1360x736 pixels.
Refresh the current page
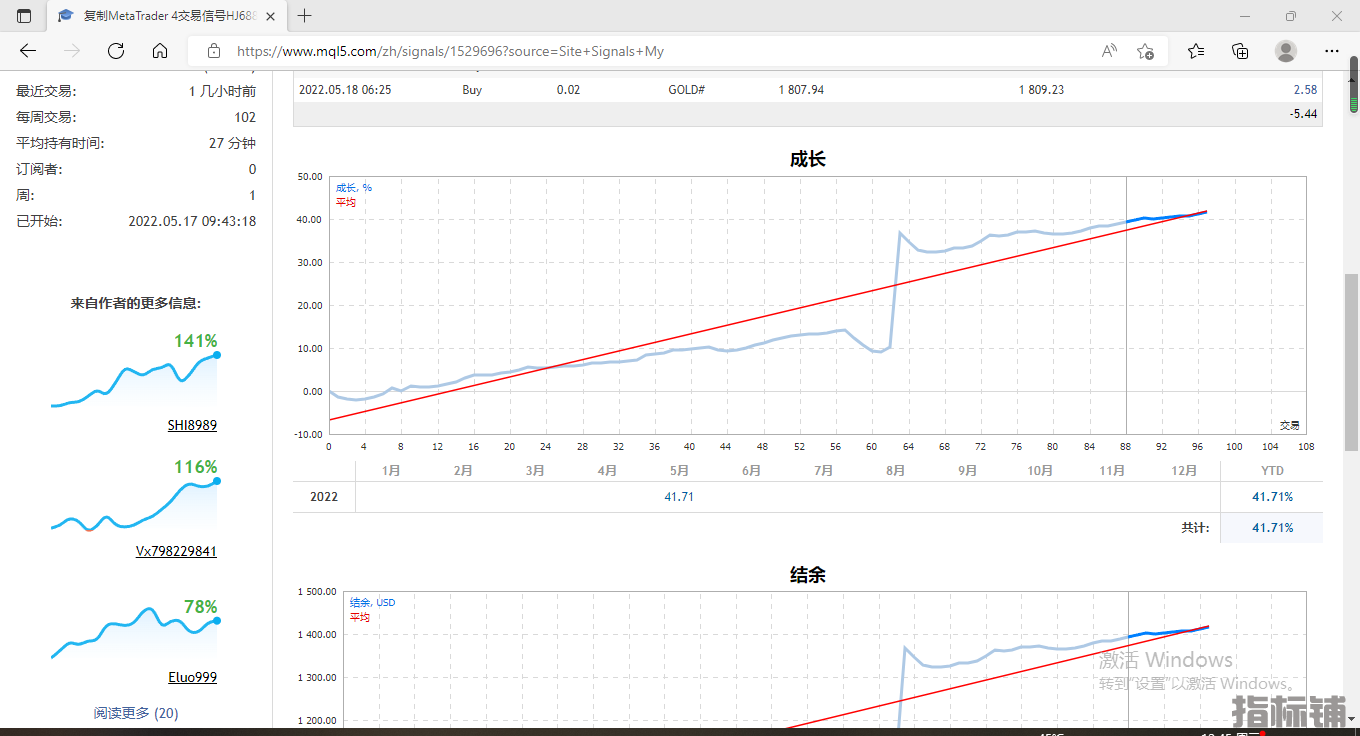point(116,51)
